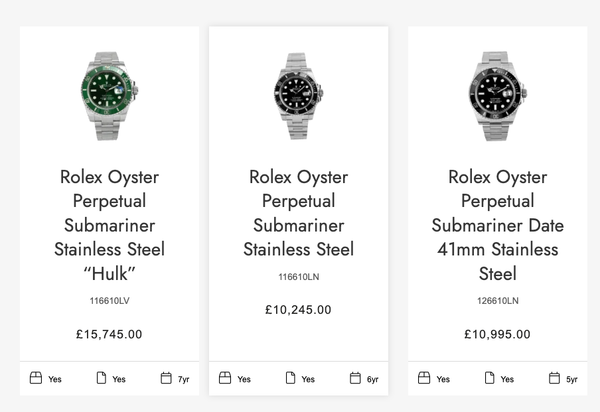Open the Submariner Date 41mm Stainless Steel title
The image size is (600, 412).
pos(497,225)
